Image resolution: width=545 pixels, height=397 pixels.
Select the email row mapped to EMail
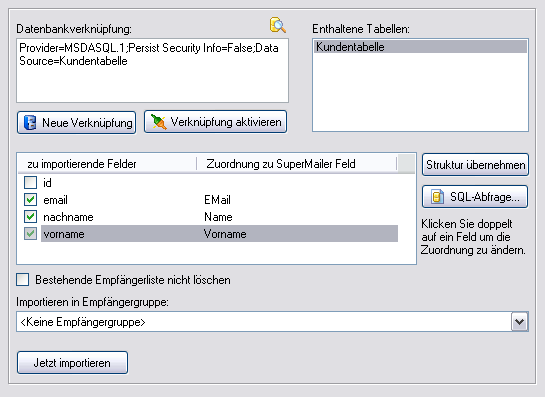pos(219,200)
